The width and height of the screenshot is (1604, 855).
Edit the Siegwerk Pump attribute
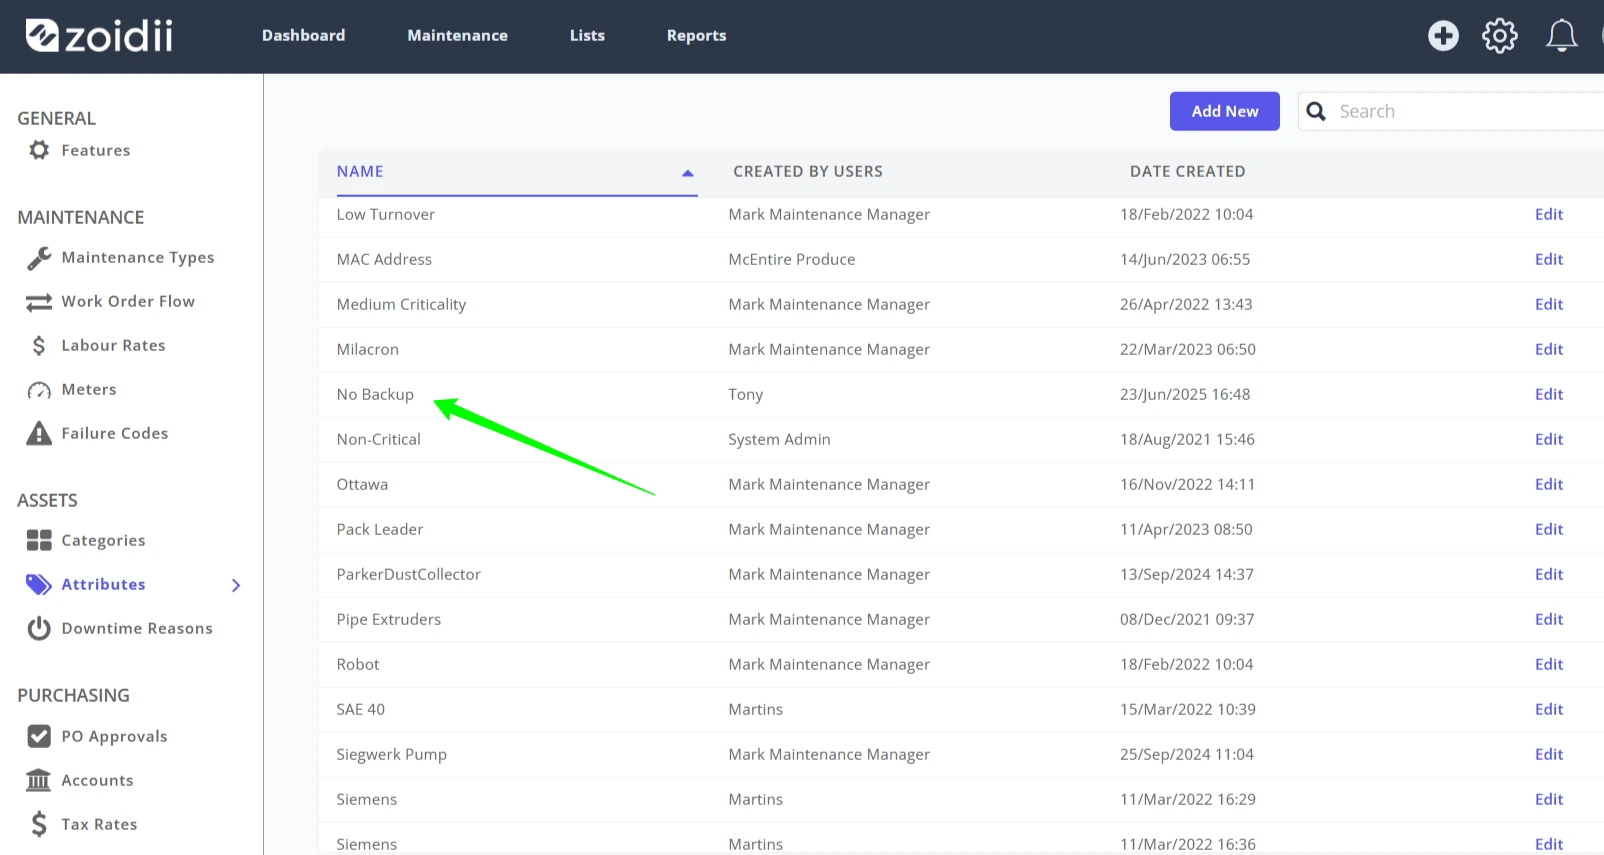coord(1548,755)
